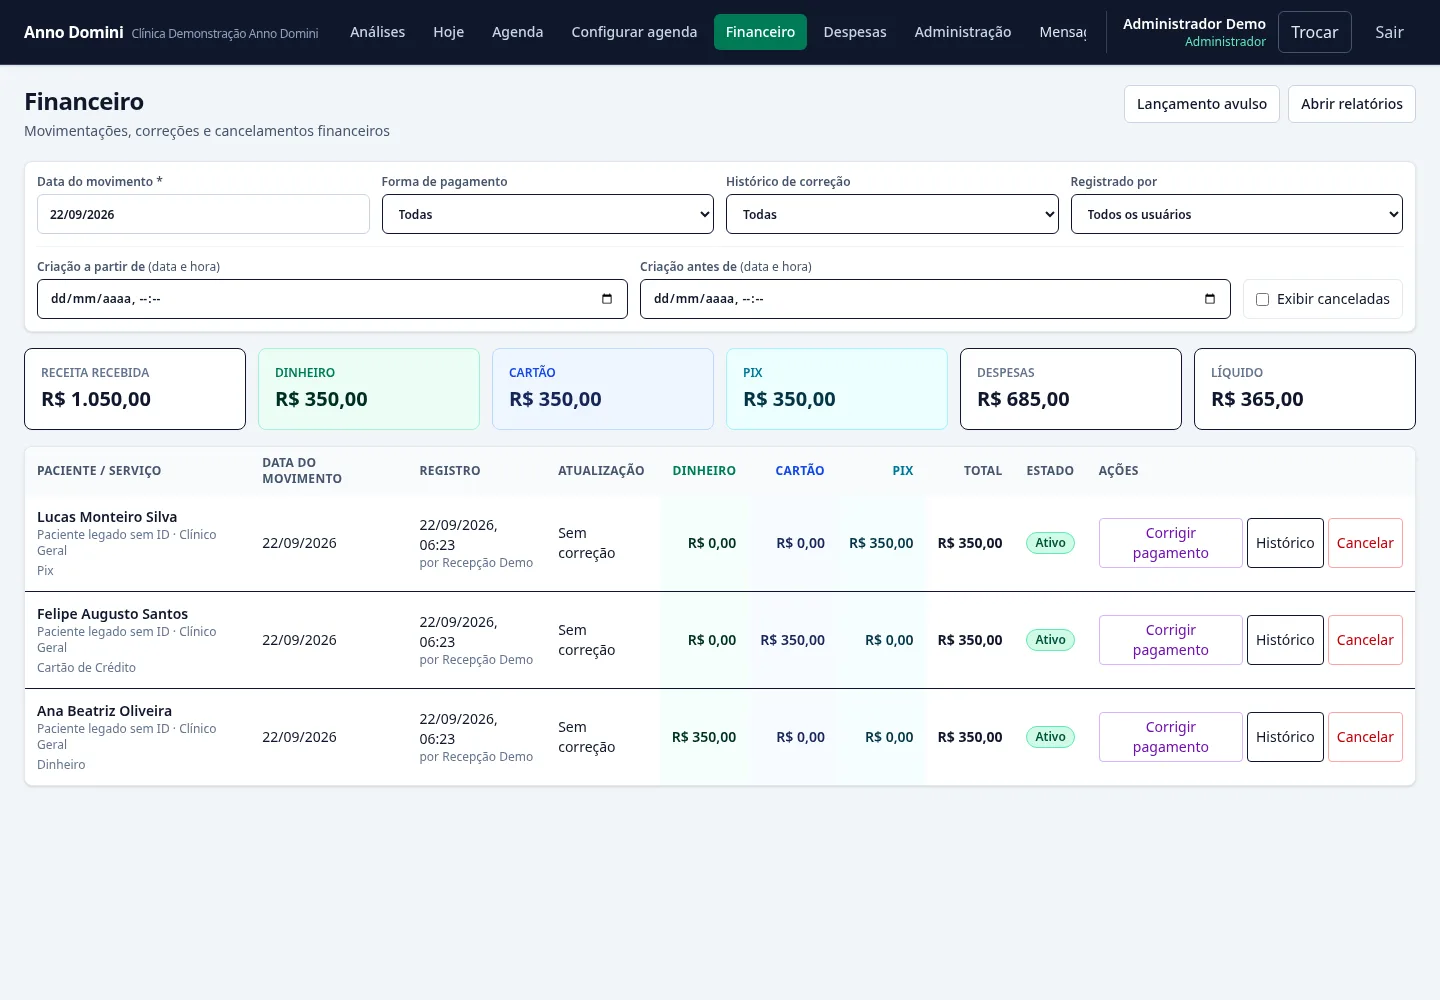Cancel Lucas Monteiro Silva's transaction
1440x1000 pixels.
[x=1365, y=543]
